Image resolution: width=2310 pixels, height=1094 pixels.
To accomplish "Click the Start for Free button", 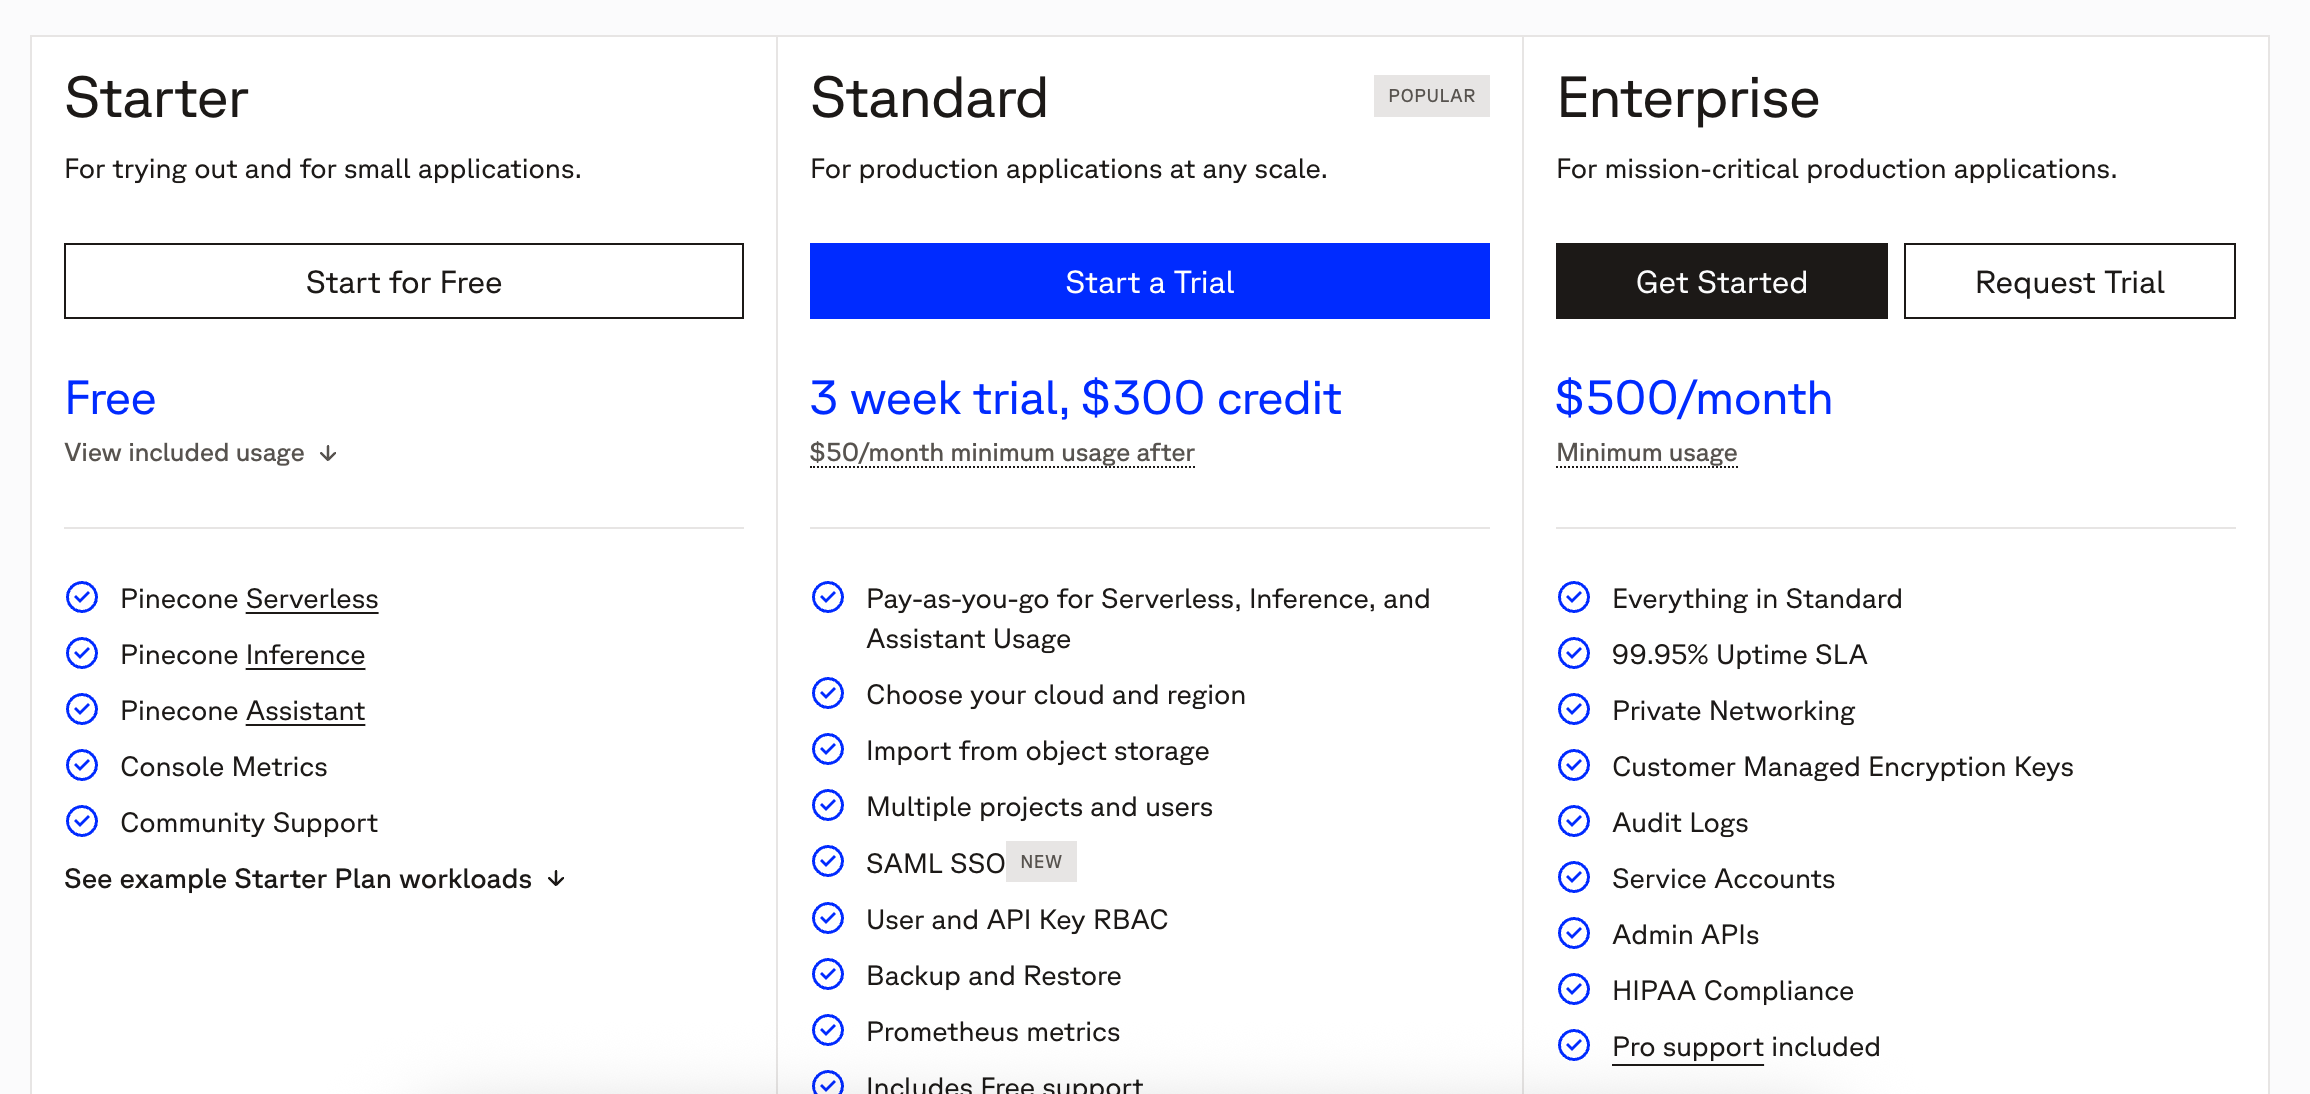I will (404, 281).
